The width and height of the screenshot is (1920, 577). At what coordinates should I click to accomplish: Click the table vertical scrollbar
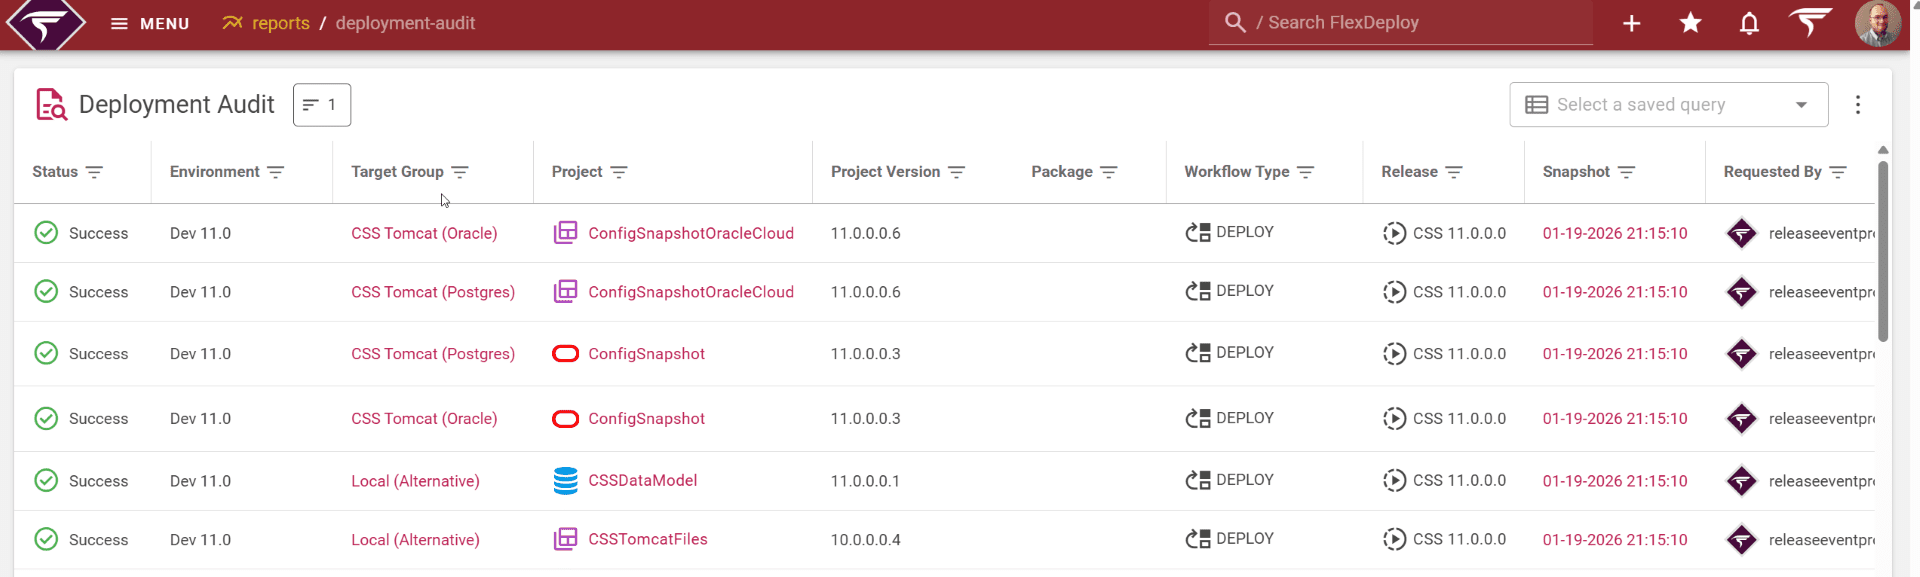point(1883,250)
